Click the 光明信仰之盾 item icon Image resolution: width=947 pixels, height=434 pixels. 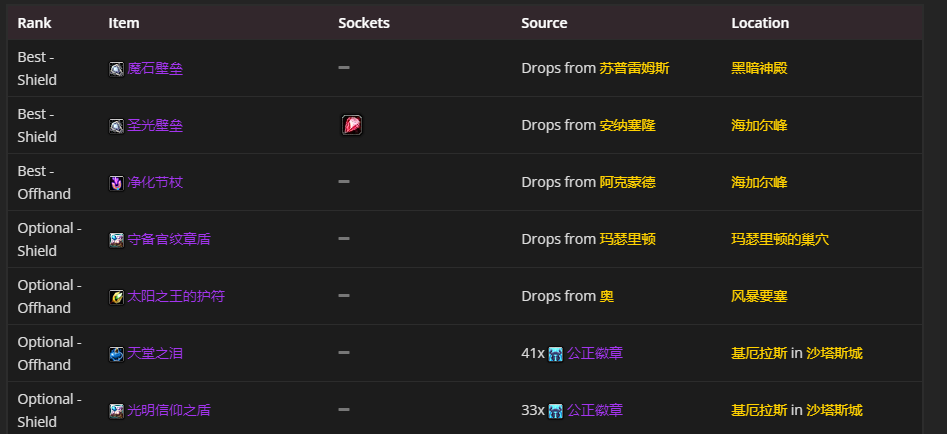click(116, 411)
